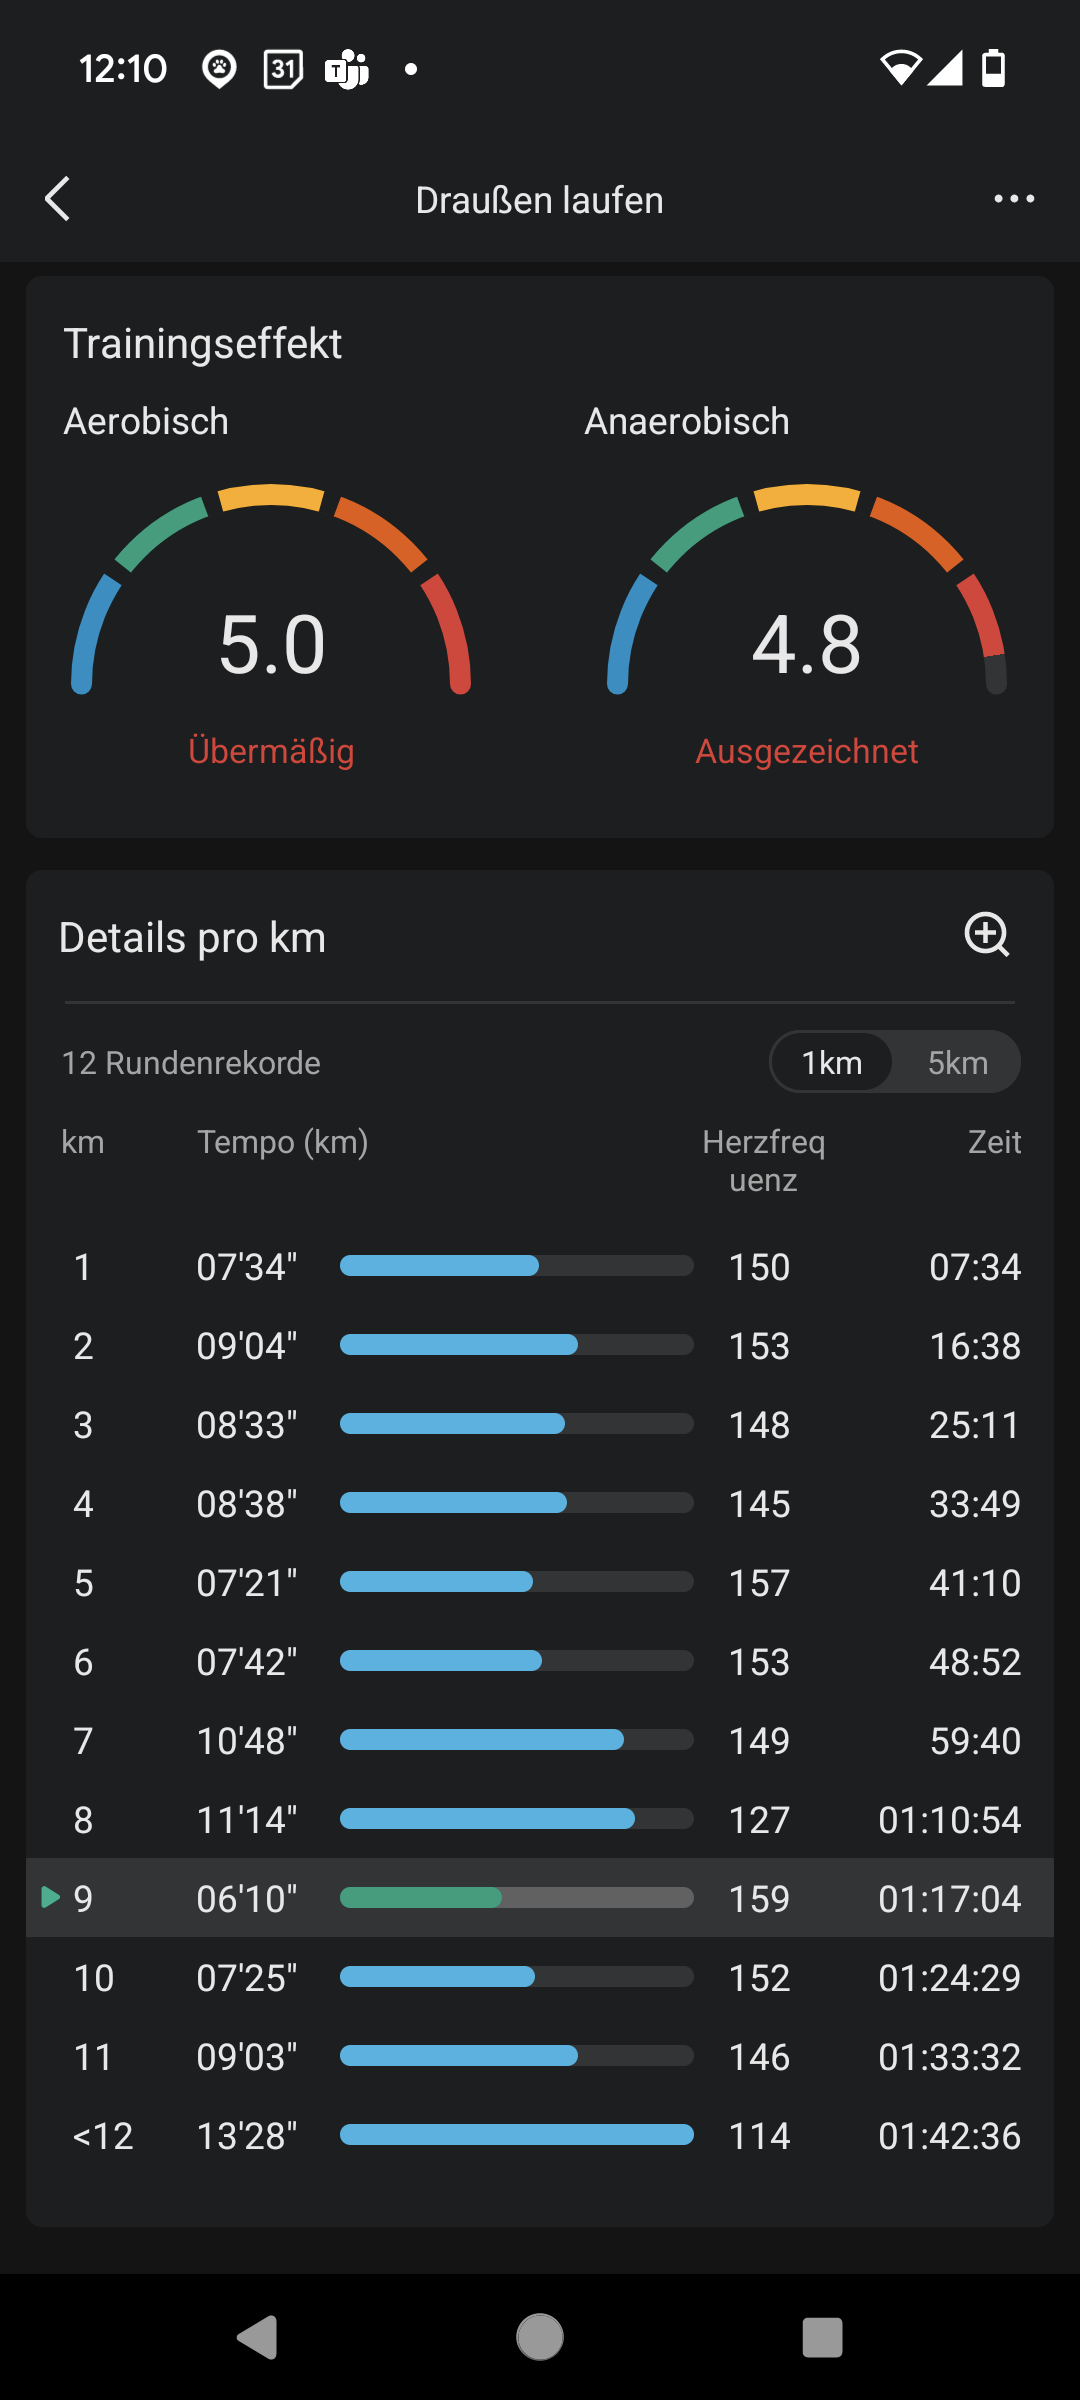Tap the Teams notification icon

(x=347, y=69)
